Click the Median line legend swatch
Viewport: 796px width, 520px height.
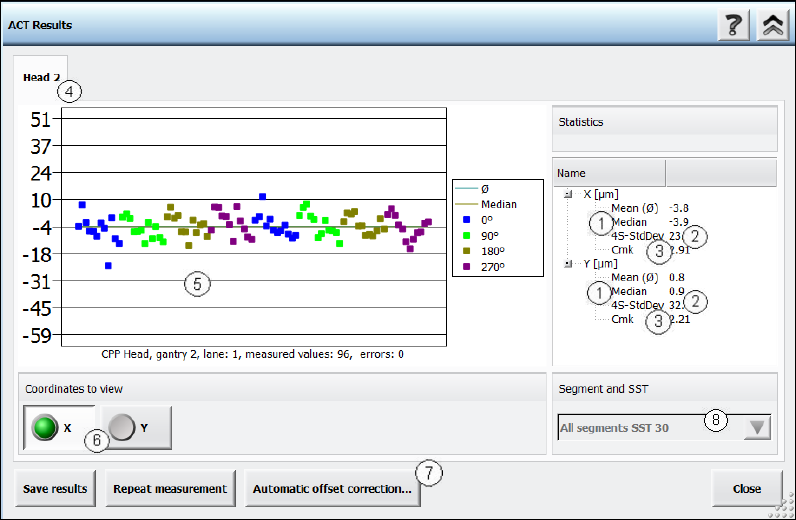pos(466,204)
